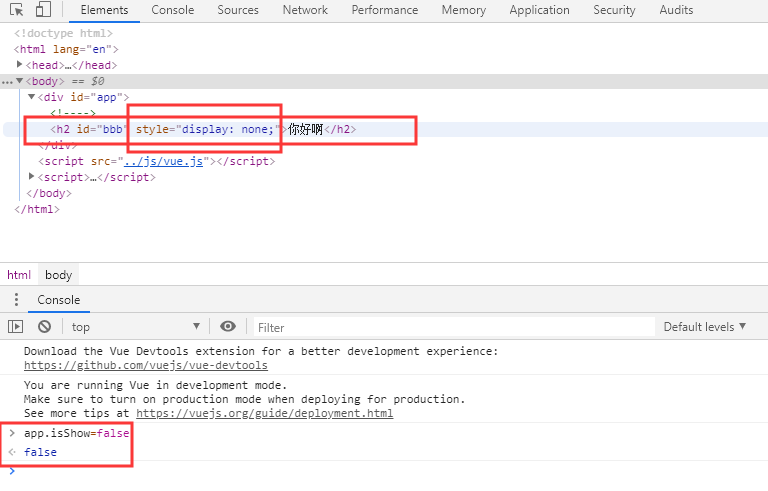Image resolution: width=768 pixels, height=491 pixels.
Task: Open the Sources tab
Action: pyautogui.click(x=238, y=10)
